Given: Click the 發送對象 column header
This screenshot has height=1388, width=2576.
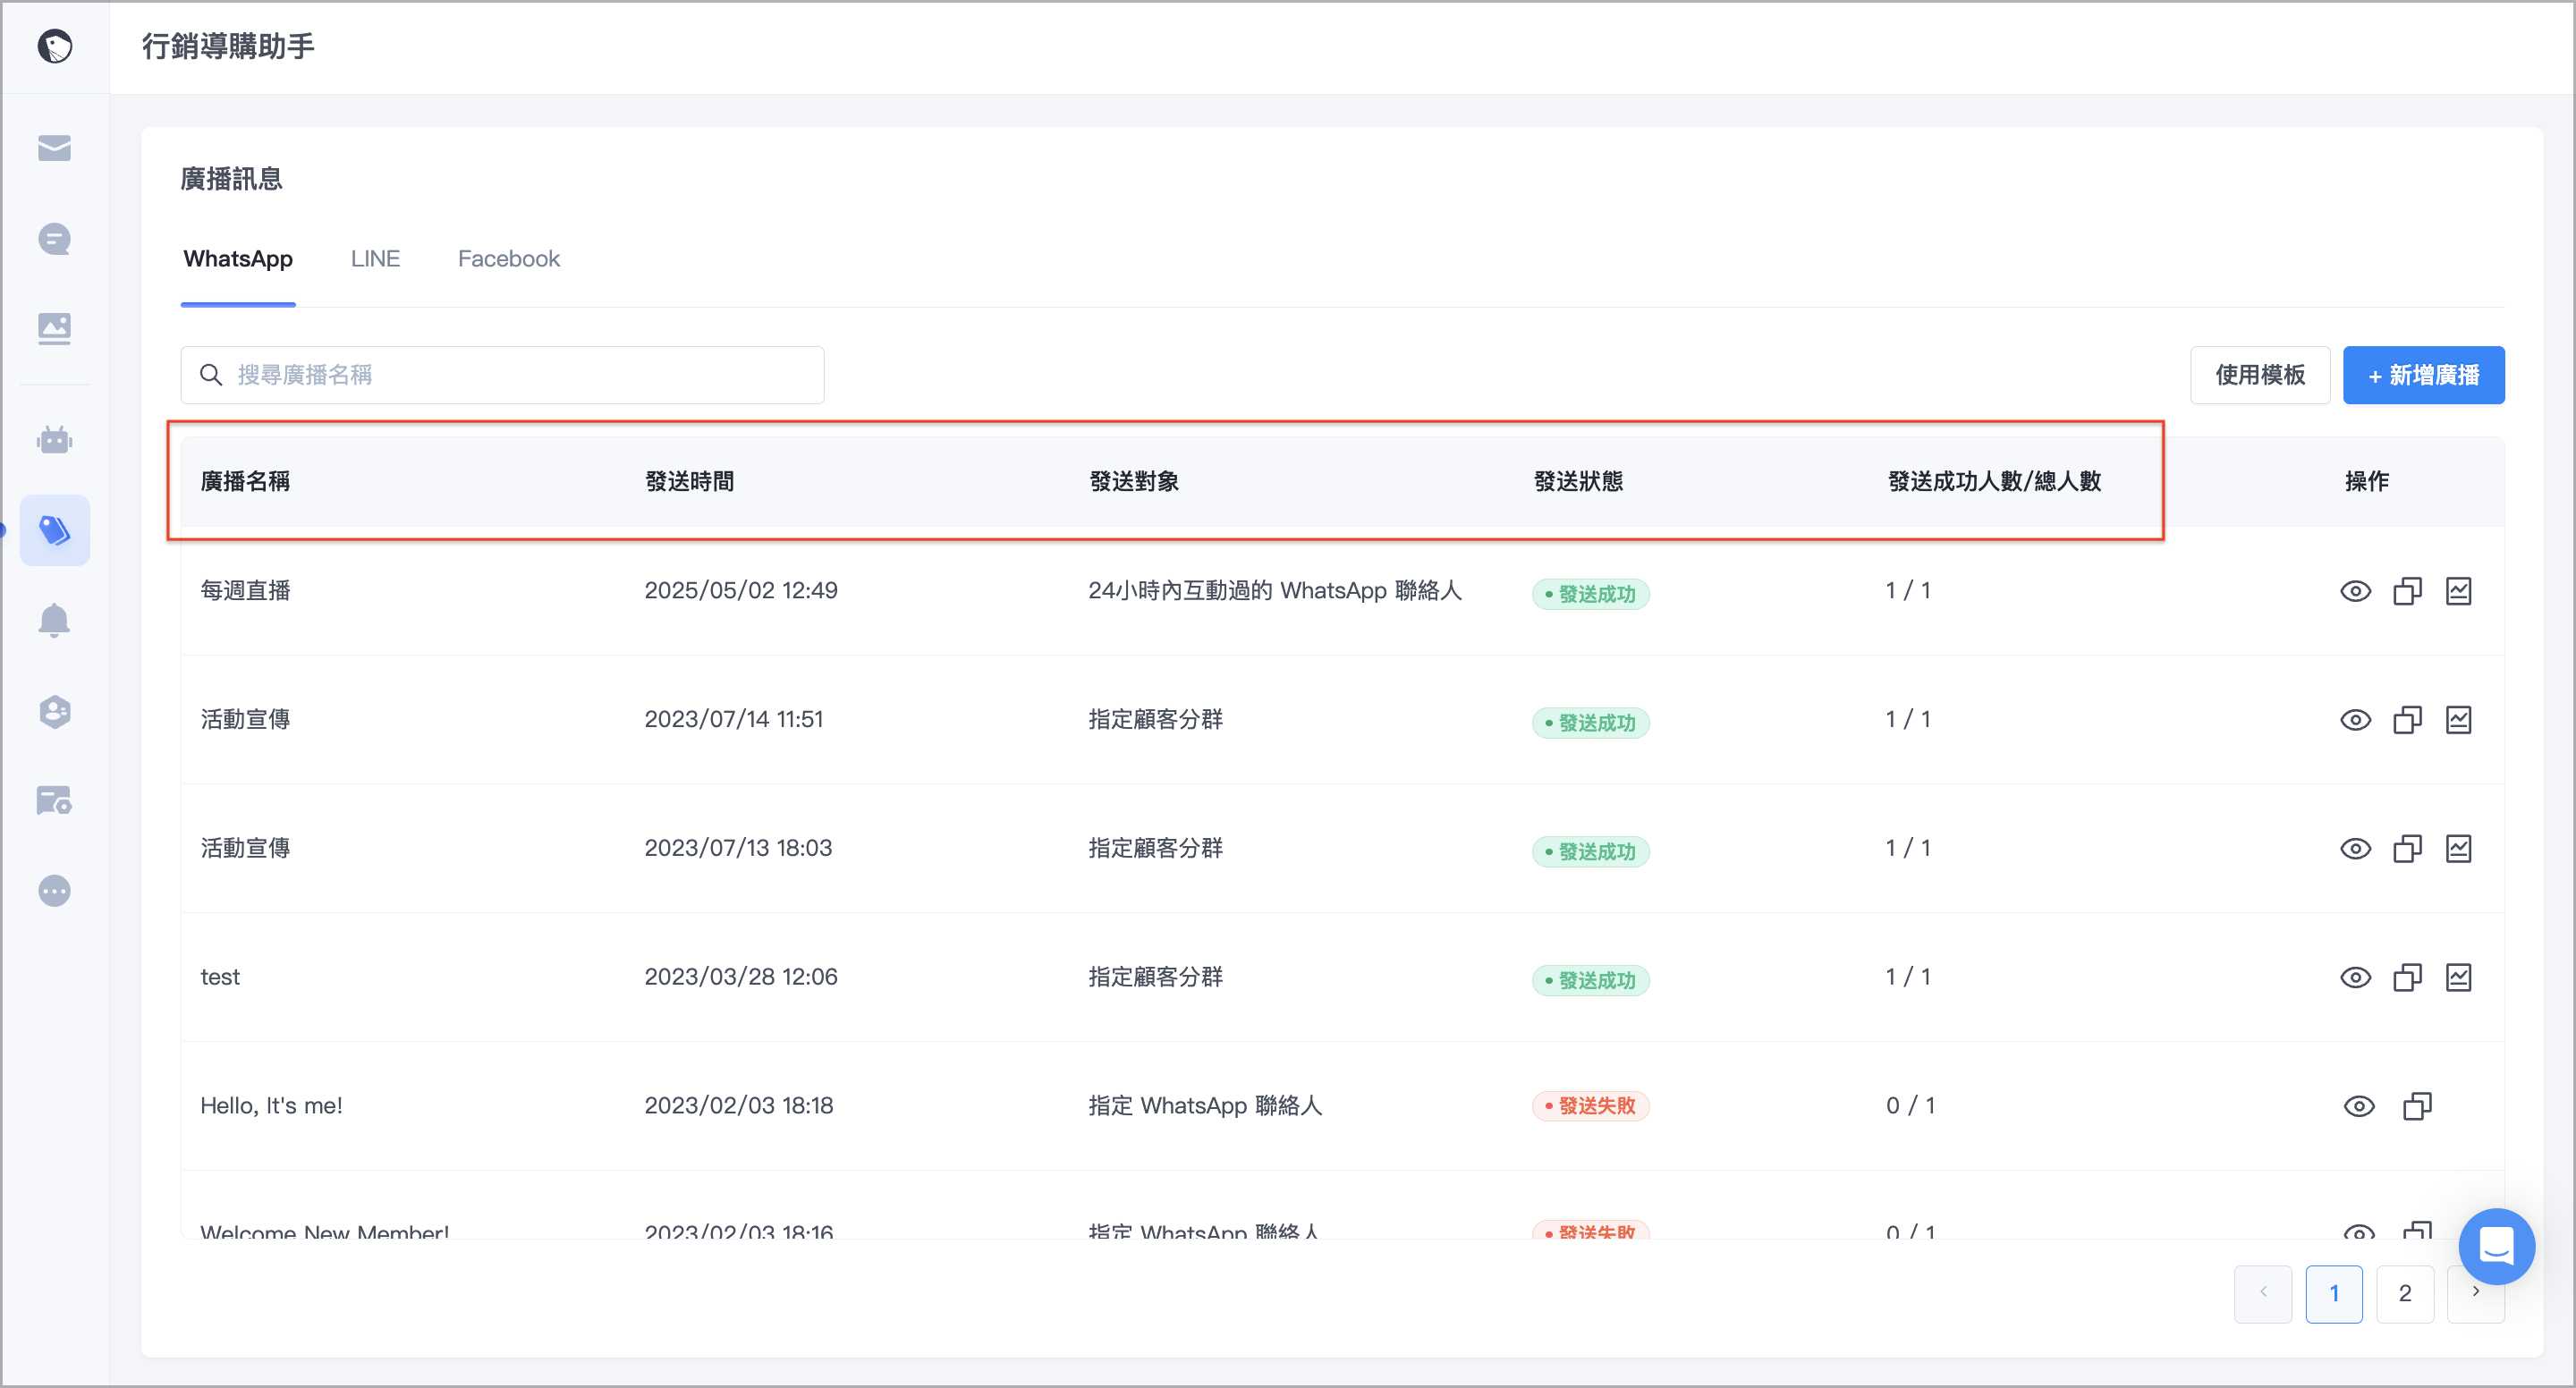Looking at the screenshot, I should [x=1134, y=481].
